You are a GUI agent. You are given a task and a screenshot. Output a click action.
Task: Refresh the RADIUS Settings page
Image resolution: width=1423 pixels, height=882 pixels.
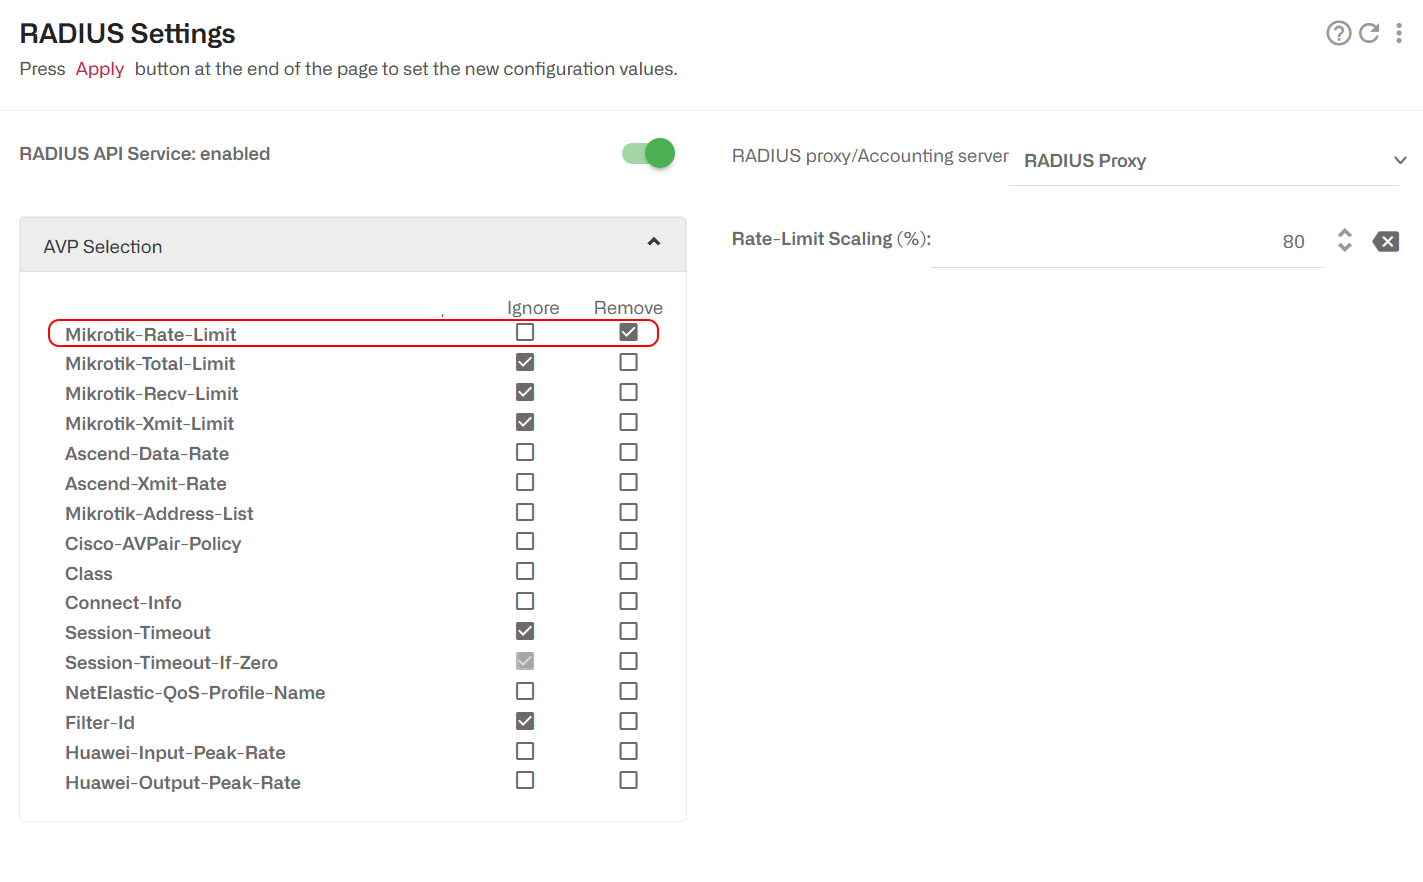[x=1369, y=33]
